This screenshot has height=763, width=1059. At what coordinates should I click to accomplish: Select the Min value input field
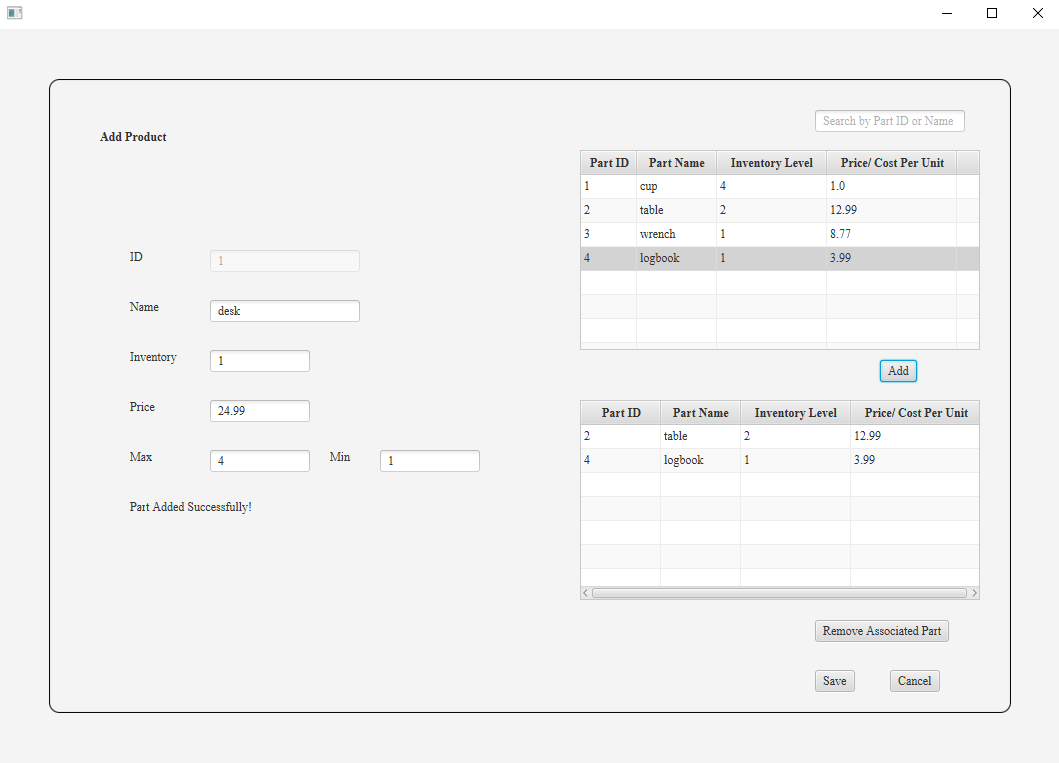point(429,461)
